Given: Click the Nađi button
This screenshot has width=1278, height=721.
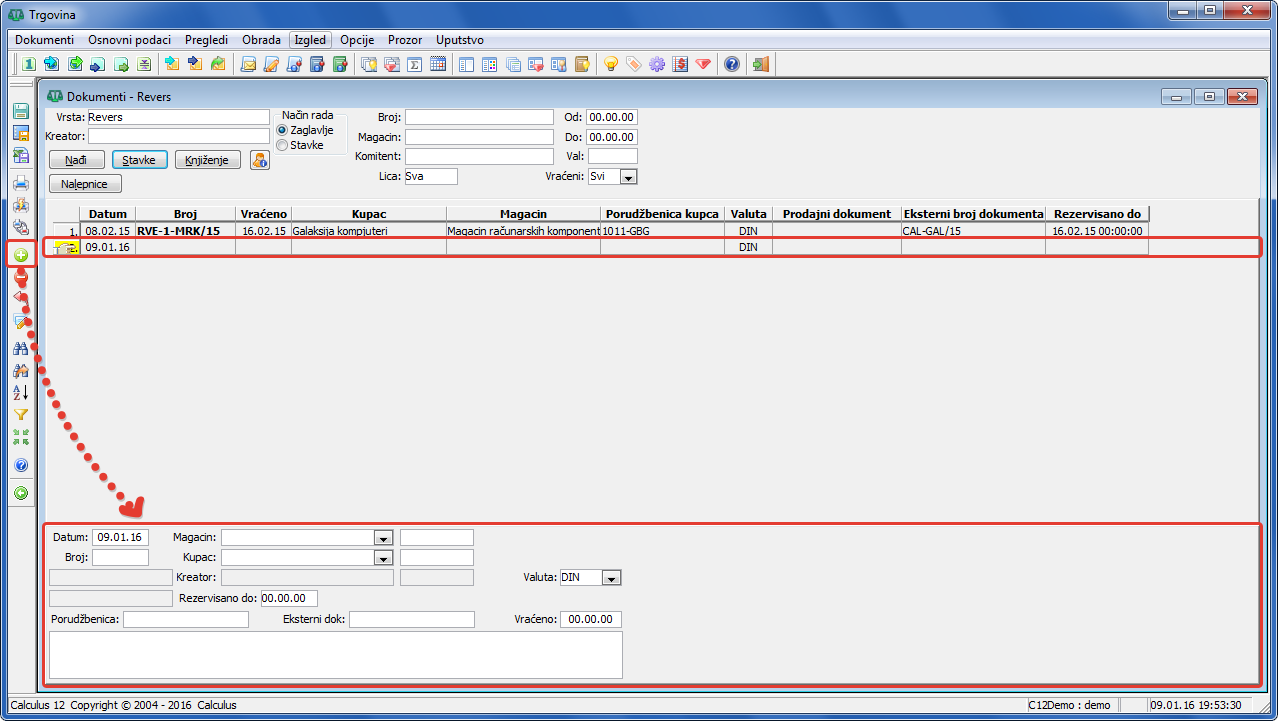Looking at the screenshot, I should [x=76, y=160].
